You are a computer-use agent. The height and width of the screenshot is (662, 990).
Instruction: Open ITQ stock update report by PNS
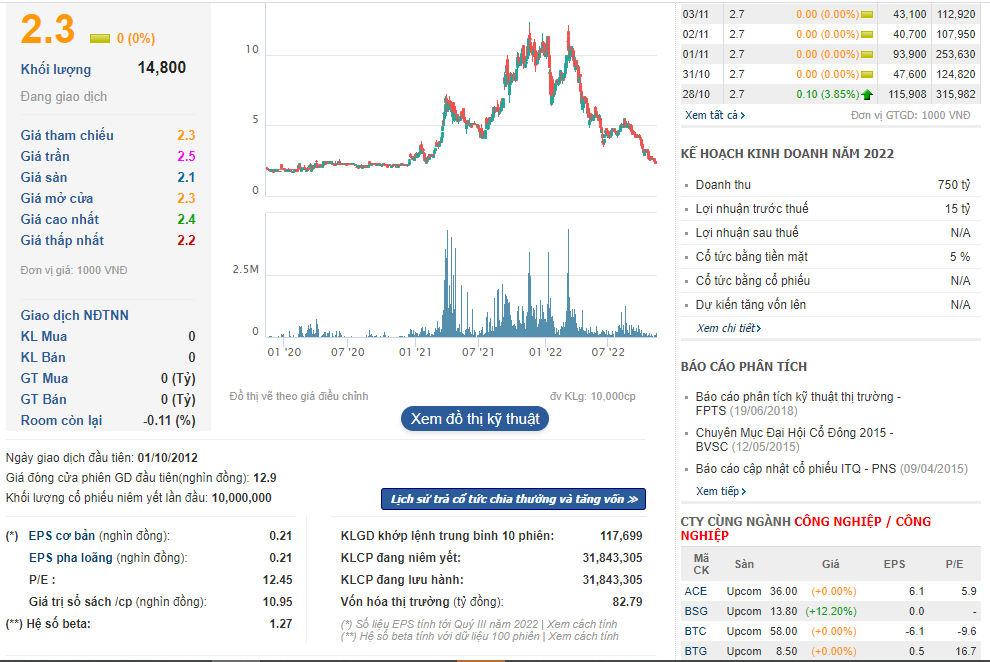click(x=832, y=469)
